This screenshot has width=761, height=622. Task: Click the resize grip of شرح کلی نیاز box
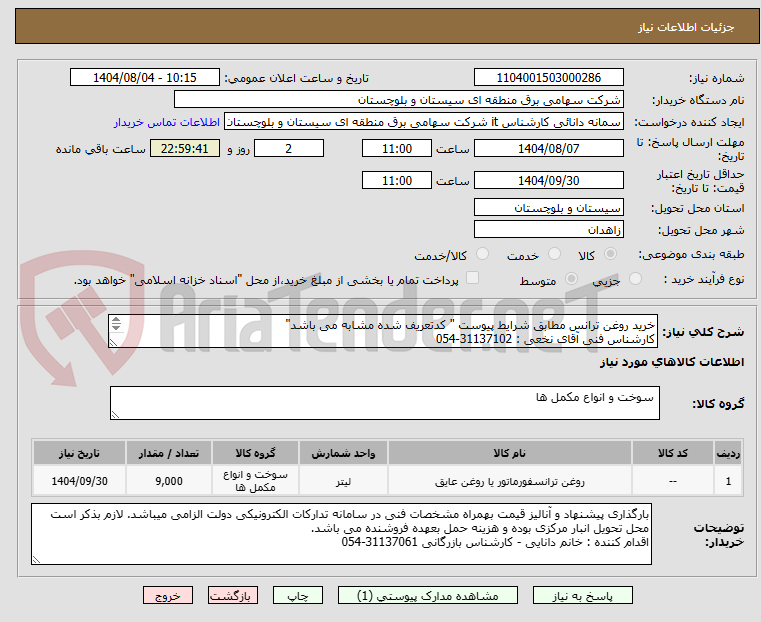click(114, 343)
